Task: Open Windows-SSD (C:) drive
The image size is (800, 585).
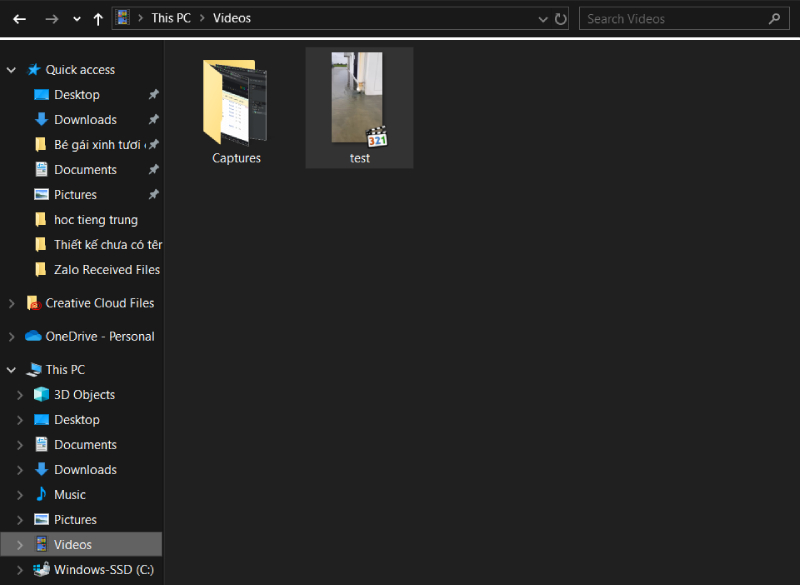Action: coord(103,570)
